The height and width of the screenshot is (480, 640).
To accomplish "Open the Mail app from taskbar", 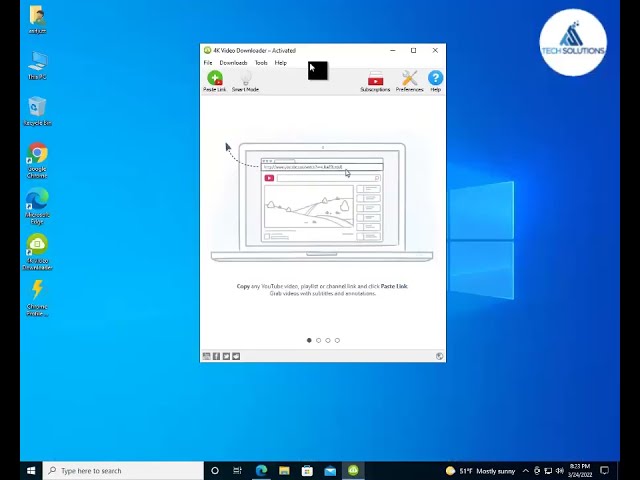I will click(330, 471).
